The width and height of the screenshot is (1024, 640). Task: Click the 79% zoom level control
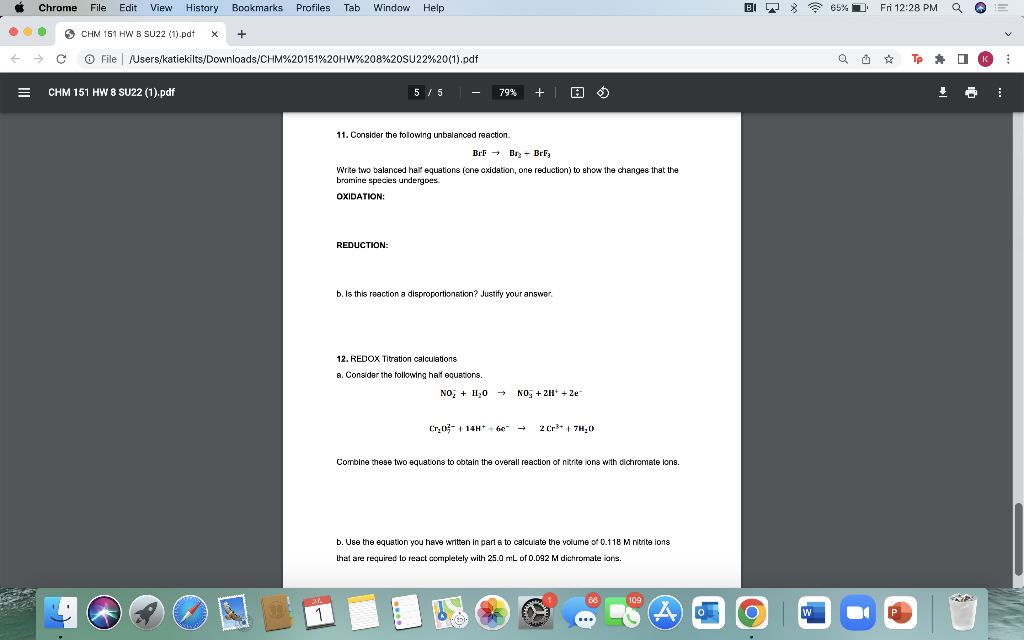(x=505, y=91)
